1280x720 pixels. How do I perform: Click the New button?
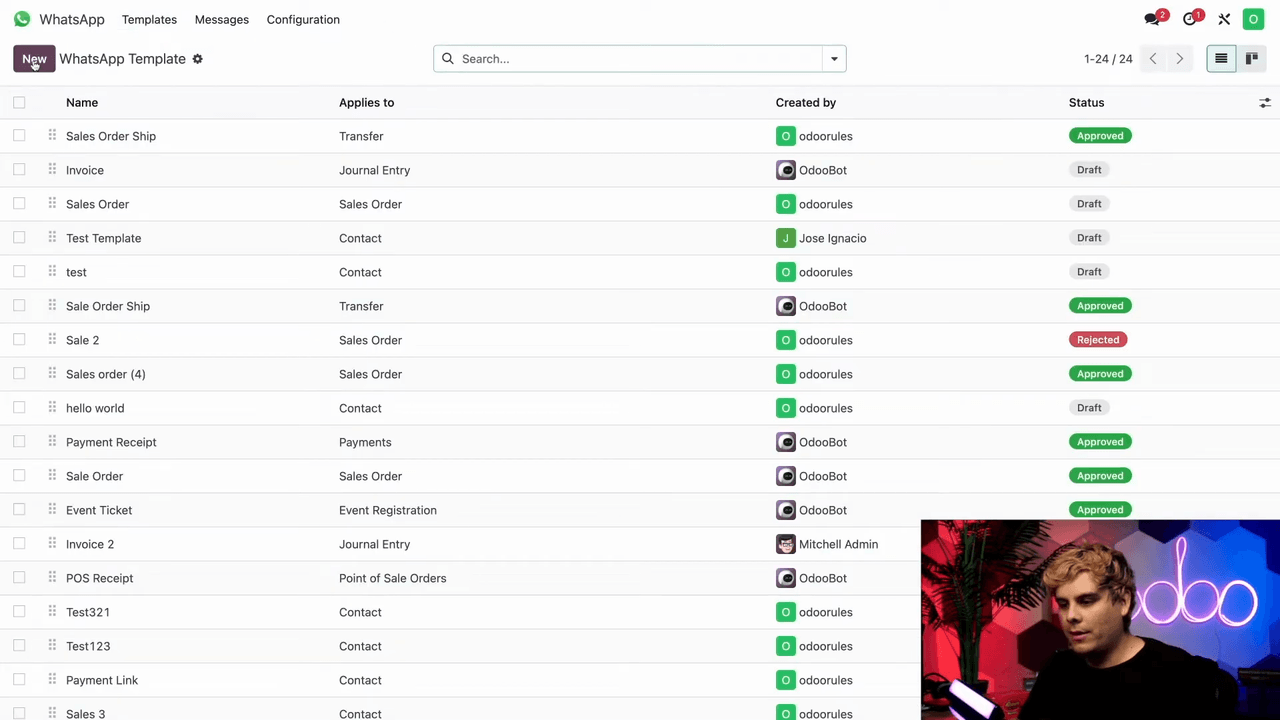(34, 59)
